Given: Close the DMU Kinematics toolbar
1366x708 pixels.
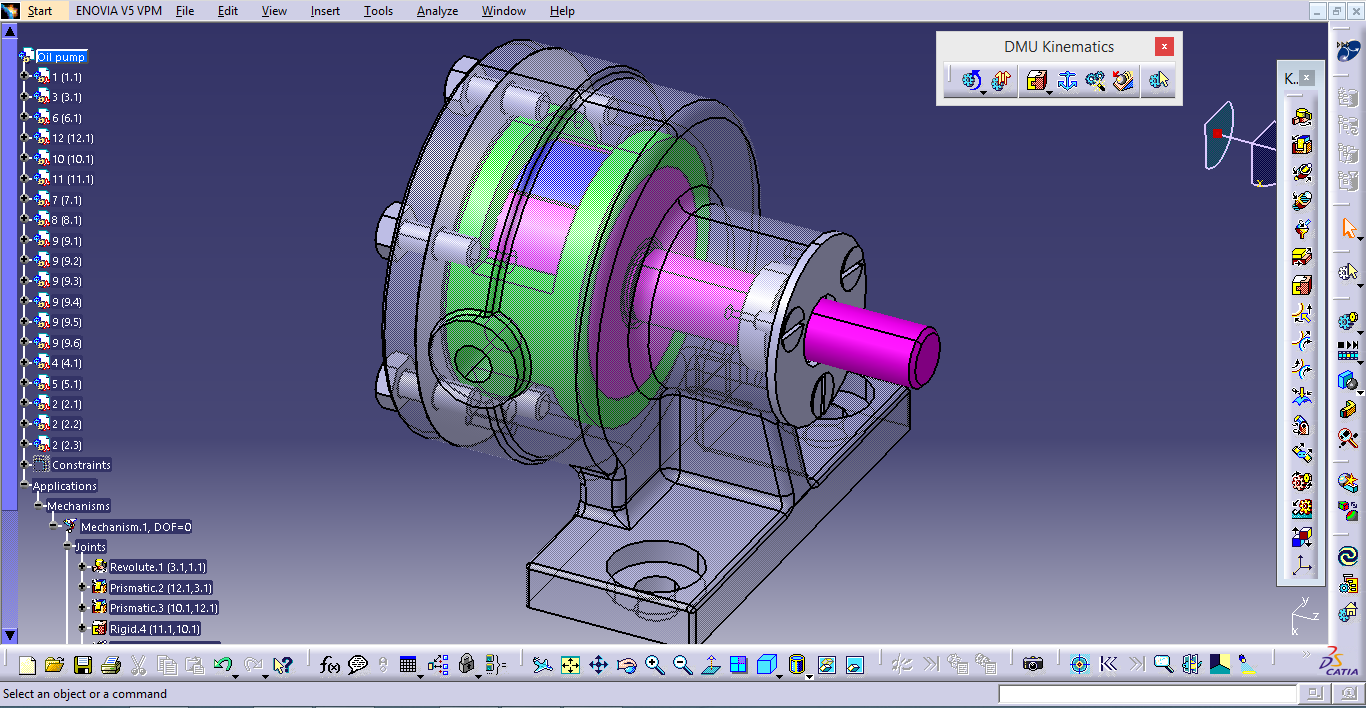Looking at the screenshot, I should pos(1163,47).
